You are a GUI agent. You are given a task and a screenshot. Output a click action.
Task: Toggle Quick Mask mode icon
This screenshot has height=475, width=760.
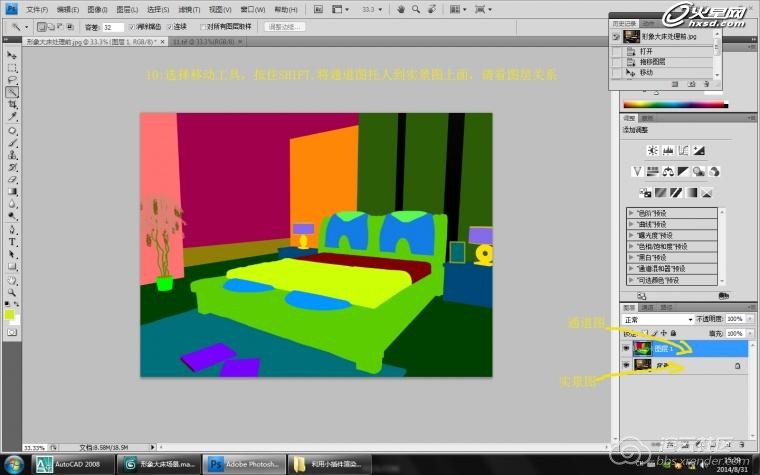(x=12, y=332)
